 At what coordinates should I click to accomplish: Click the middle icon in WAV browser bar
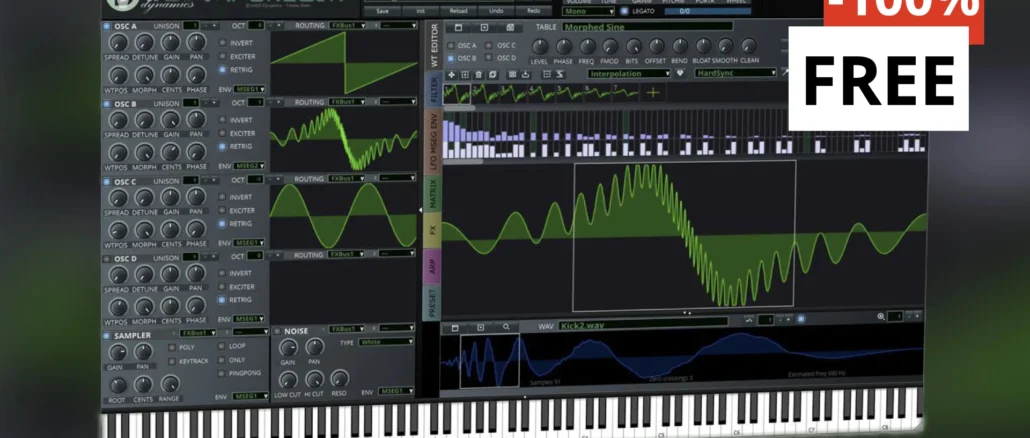click(x=480, y=326)
